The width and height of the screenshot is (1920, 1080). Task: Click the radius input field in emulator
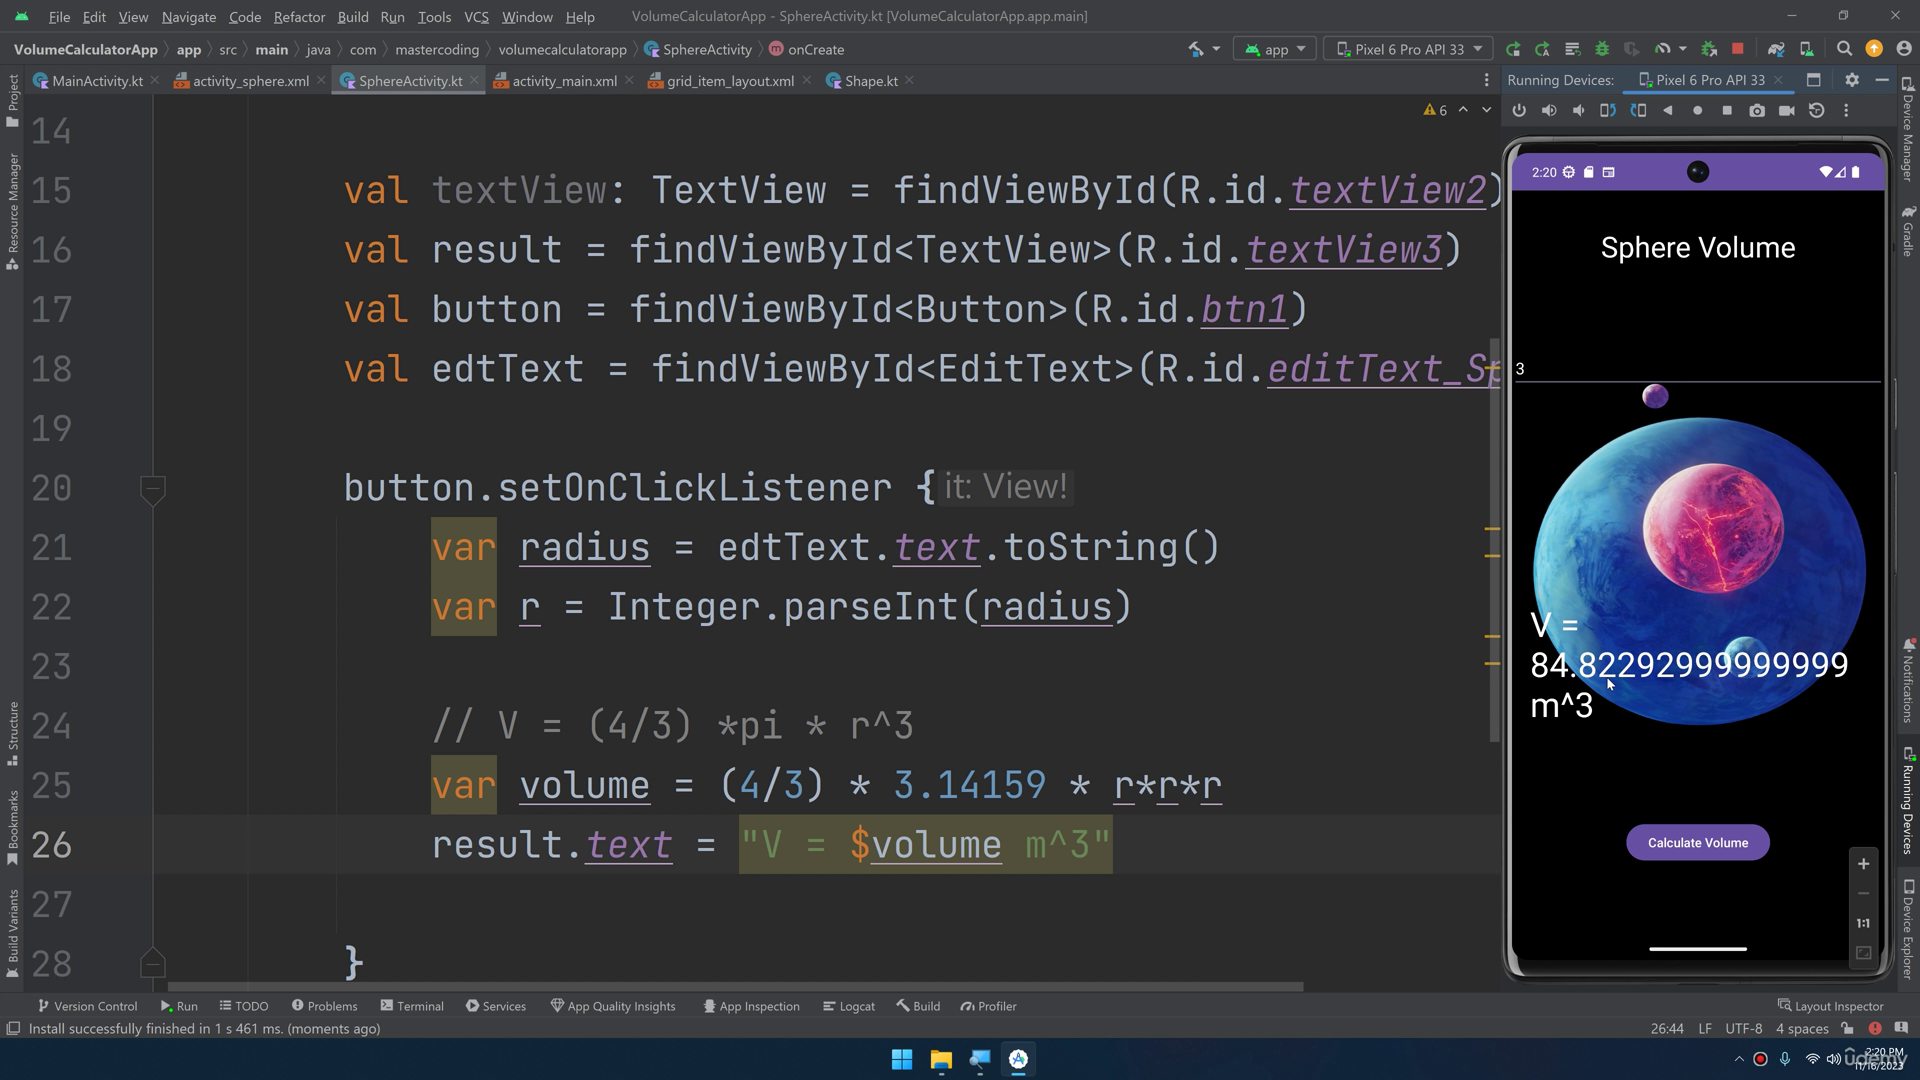(x=1697, y=369)
